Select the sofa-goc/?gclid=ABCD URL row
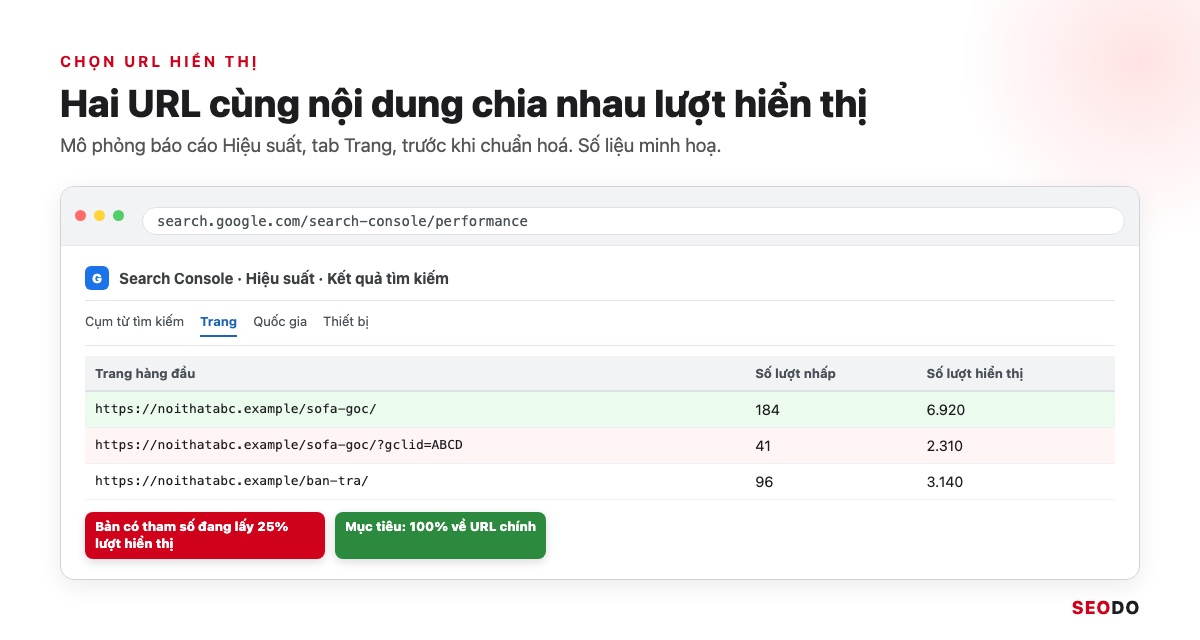The image size is (1200, 640). tap(600, 446)
